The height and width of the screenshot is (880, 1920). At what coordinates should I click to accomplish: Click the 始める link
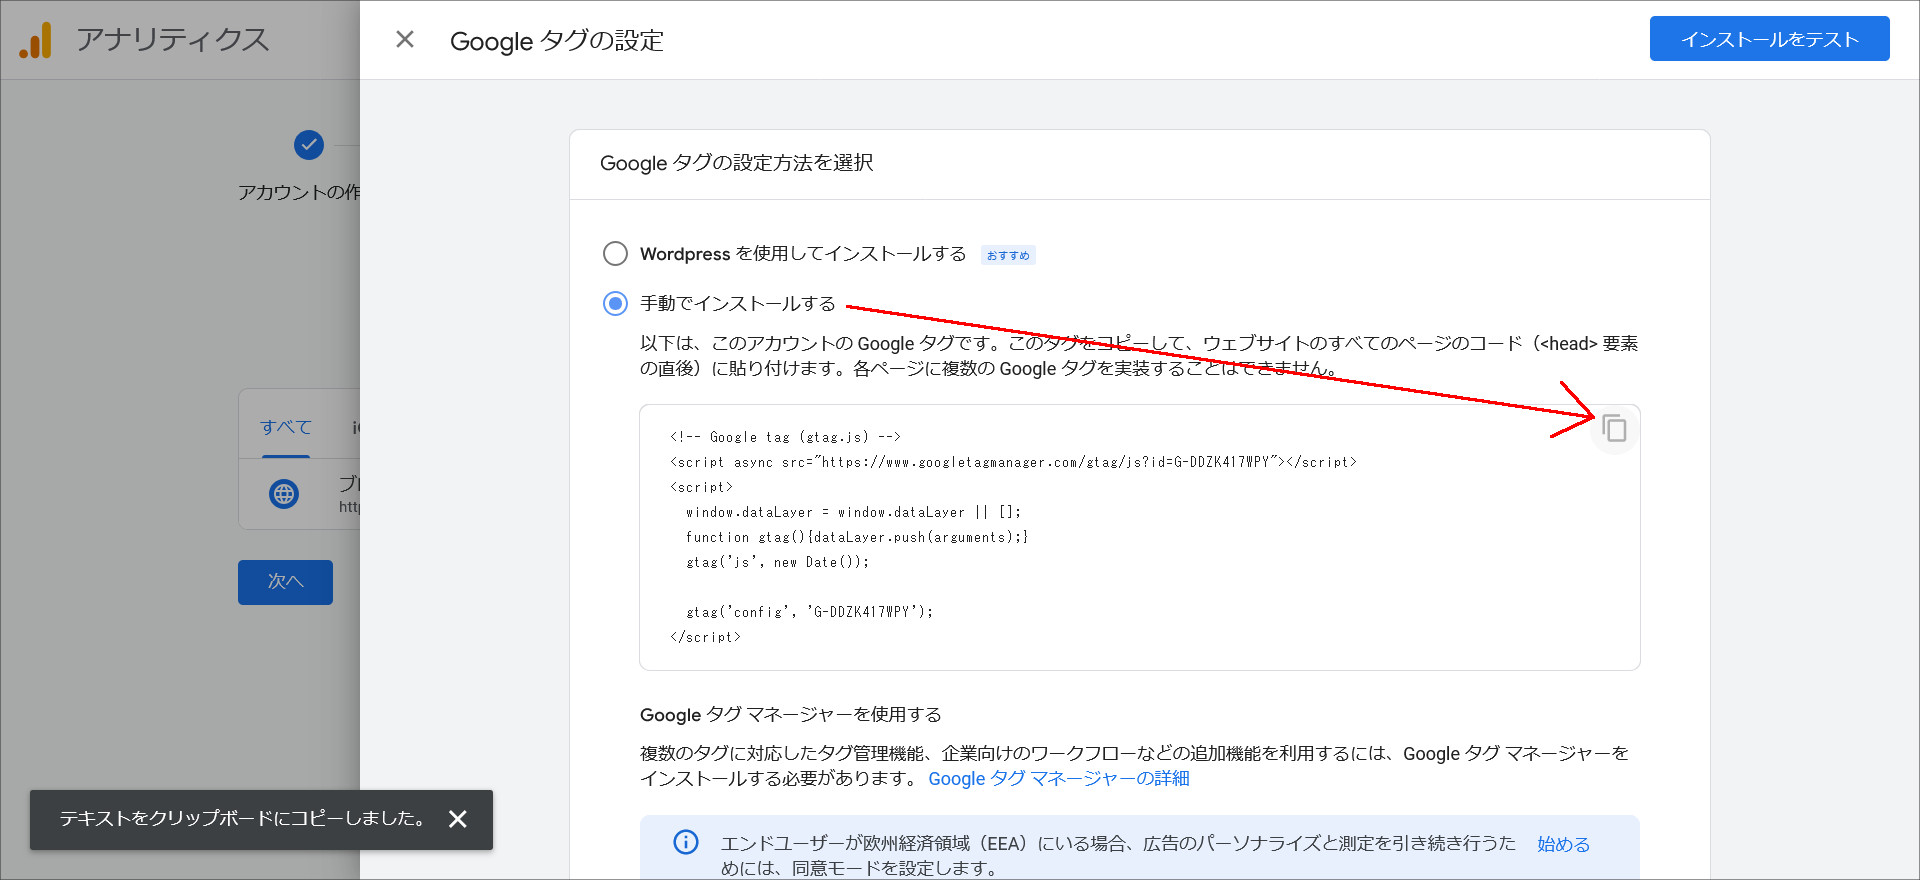click(x=1563, y=844)
